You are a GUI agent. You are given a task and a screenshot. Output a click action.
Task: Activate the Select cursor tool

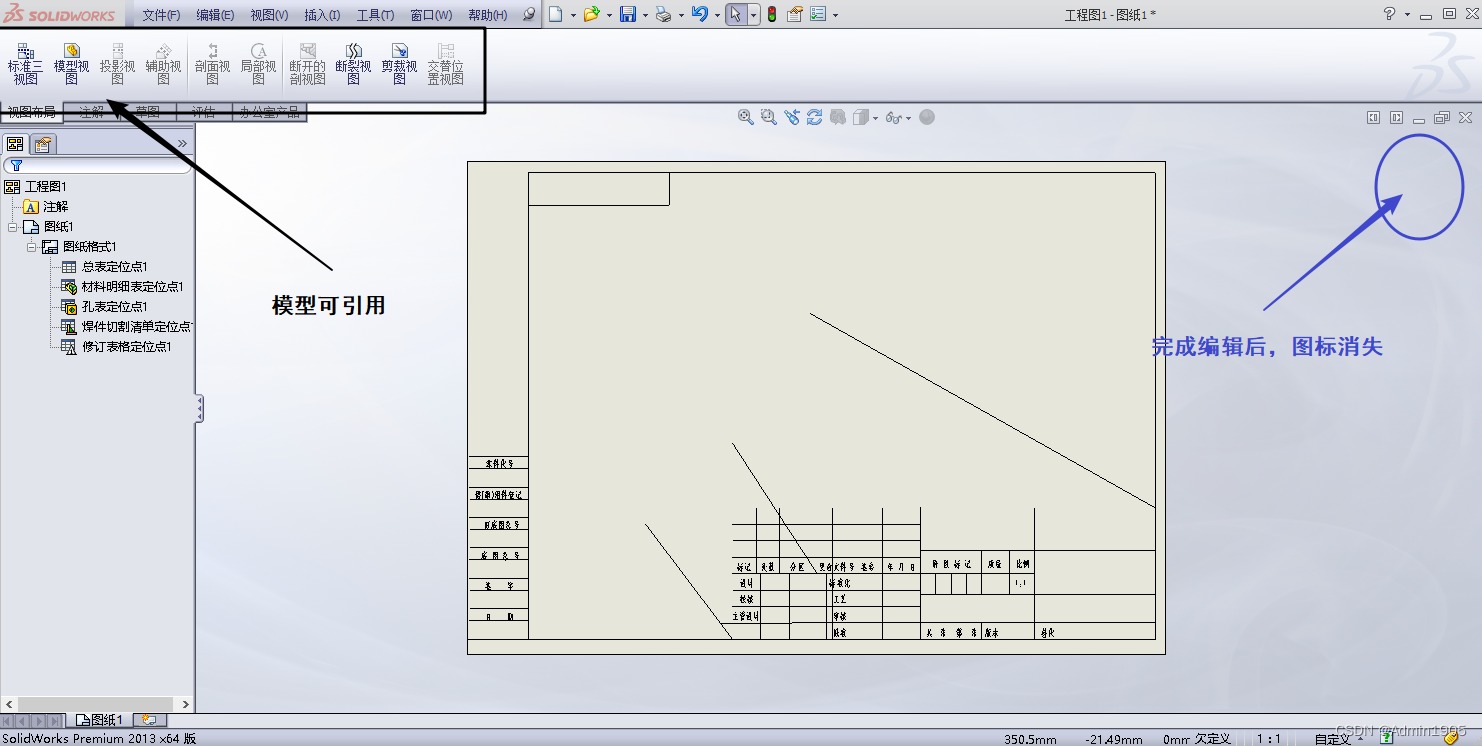pyautogui.click(x=736, y=14)
